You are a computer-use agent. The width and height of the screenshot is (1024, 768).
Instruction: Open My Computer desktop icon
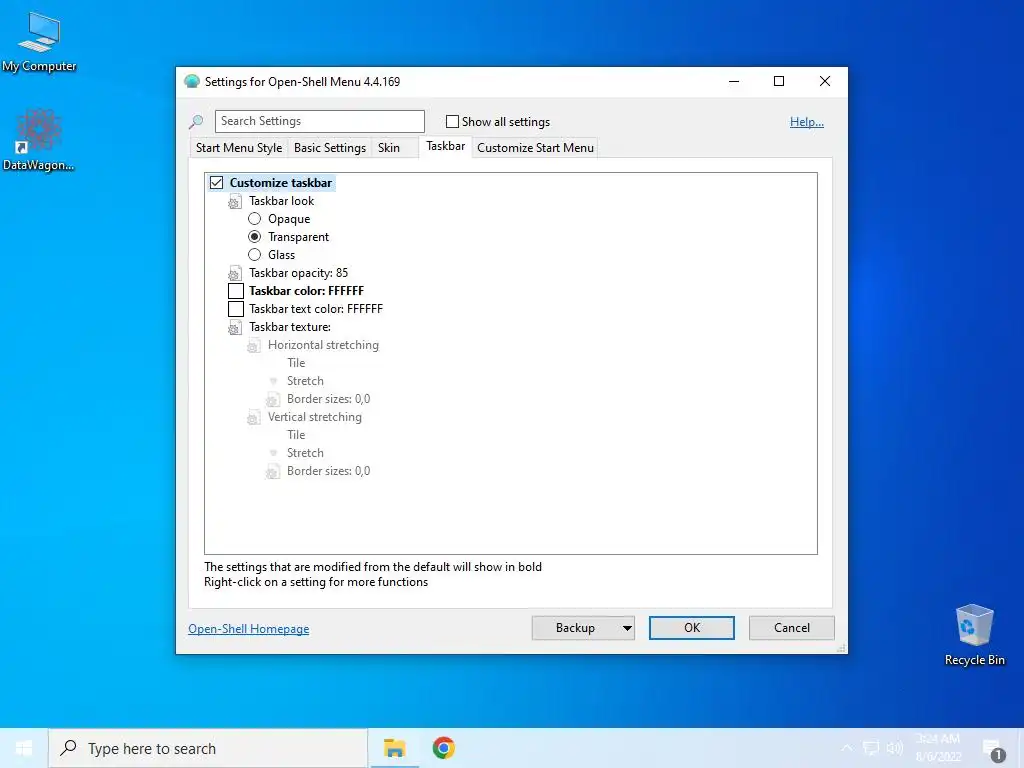coord(39,40)
